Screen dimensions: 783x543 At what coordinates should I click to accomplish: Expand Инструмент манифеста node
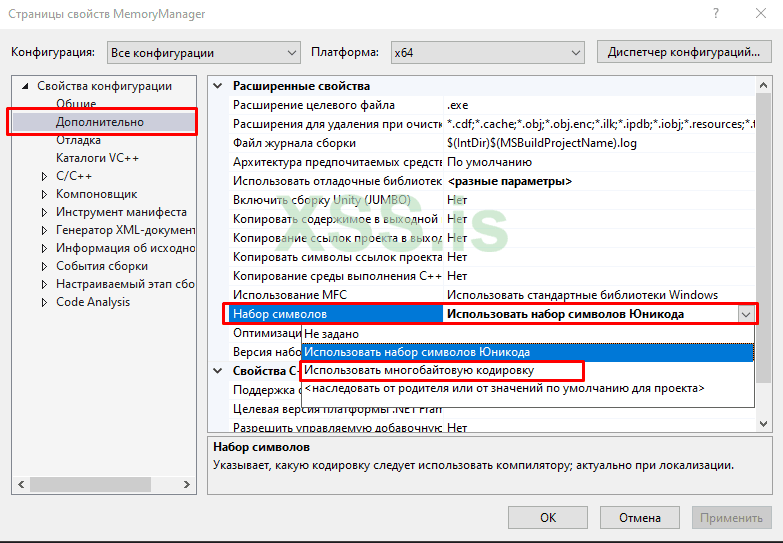point(44,212)
